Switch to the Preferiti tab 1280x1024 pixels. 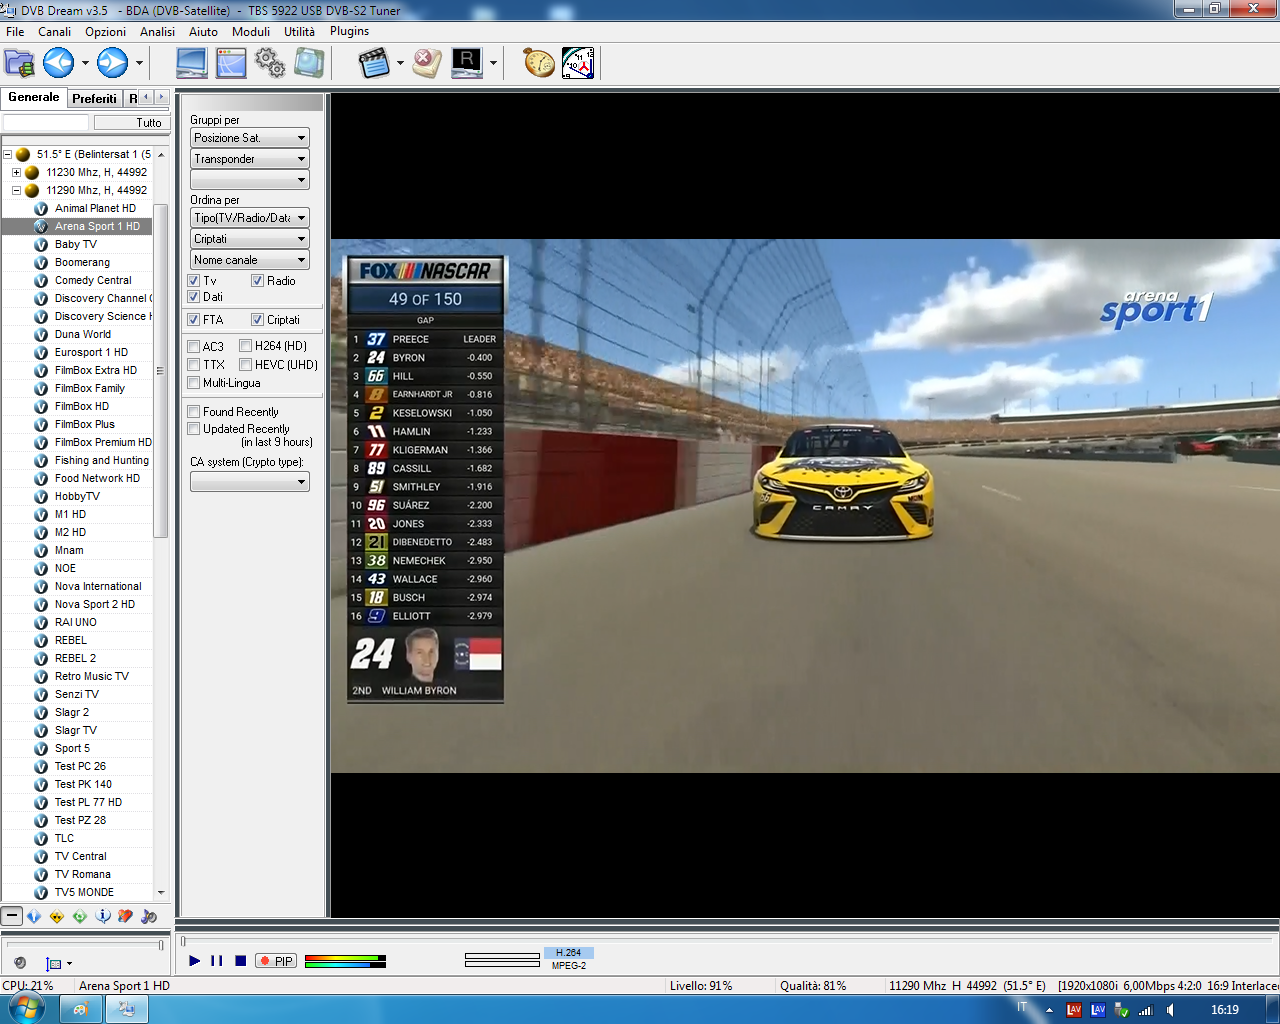(x=94, y=98)
